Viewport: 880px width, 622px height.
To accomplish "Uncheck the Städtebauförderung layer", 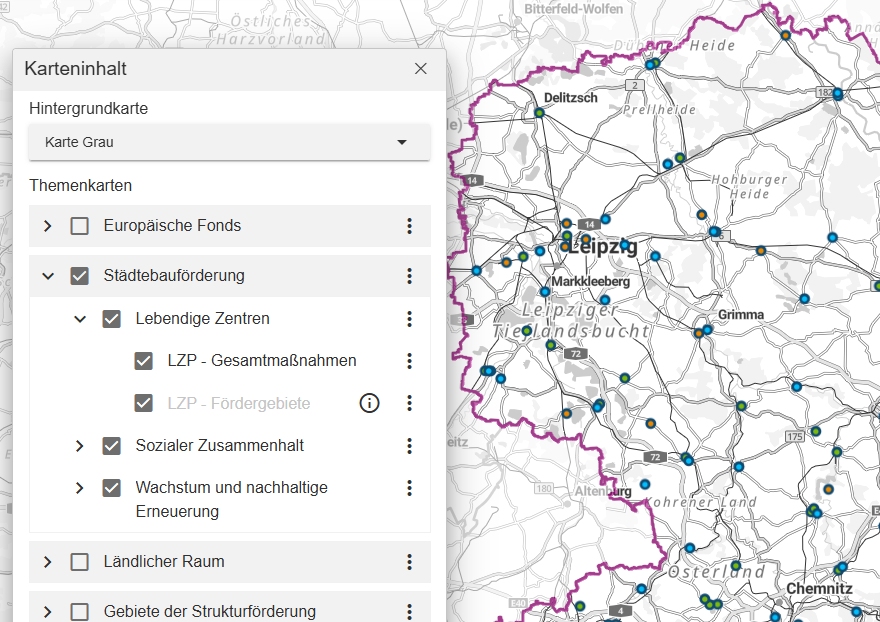I will [x=79, y=275].
